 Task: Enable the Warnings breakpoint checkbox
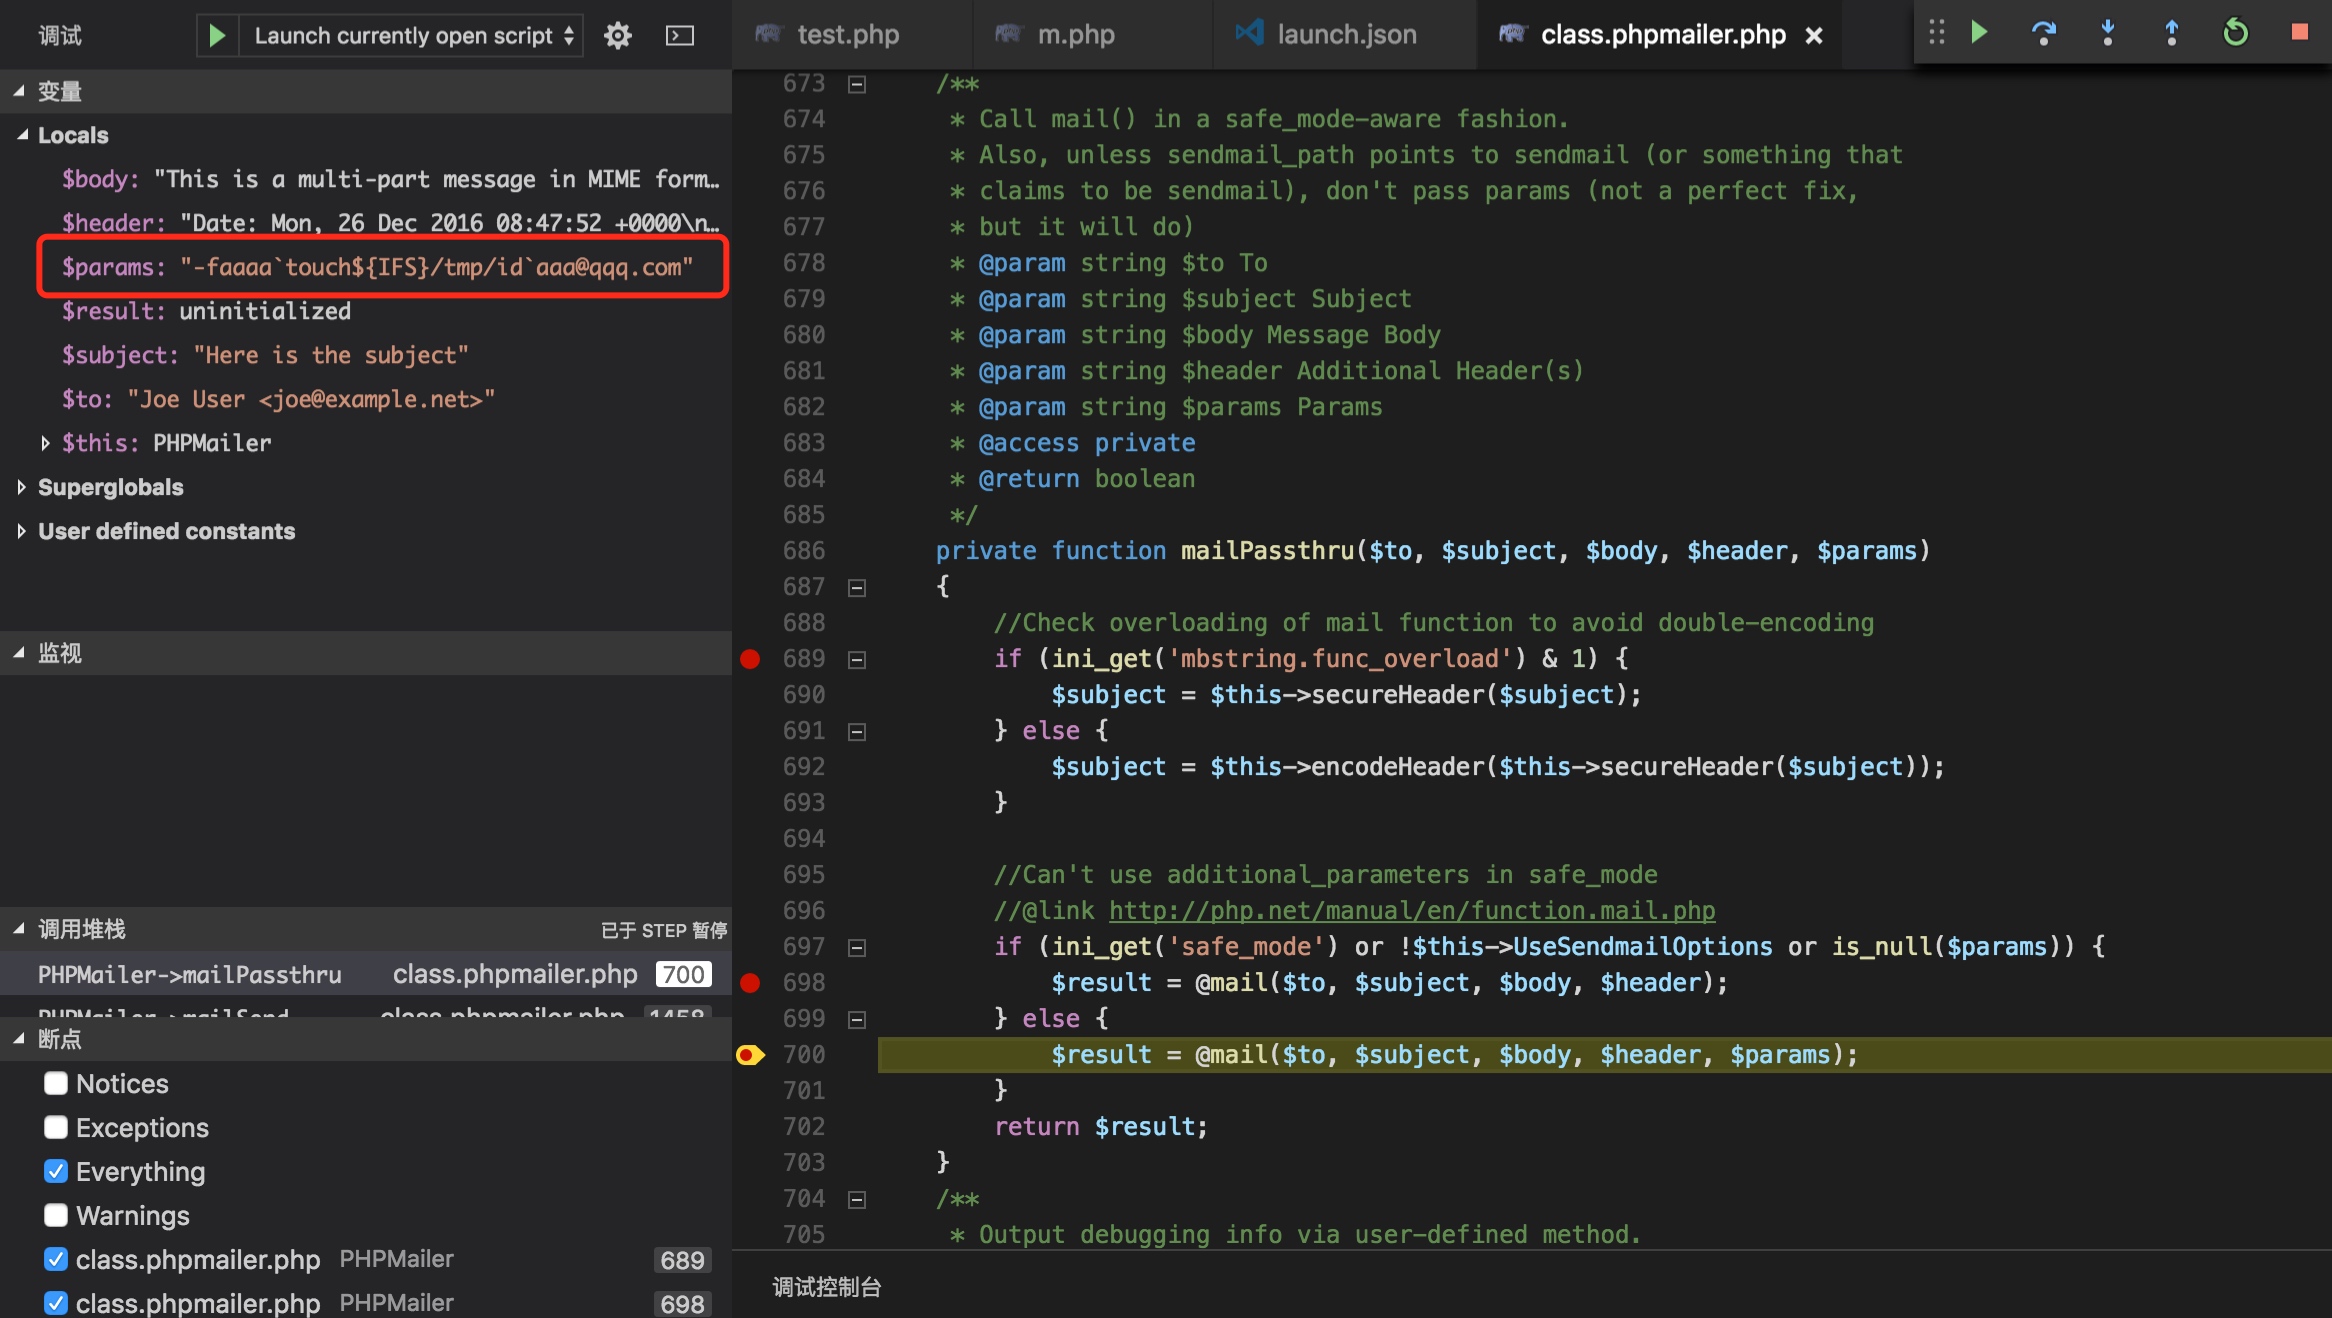click(x=56, y=1215)
